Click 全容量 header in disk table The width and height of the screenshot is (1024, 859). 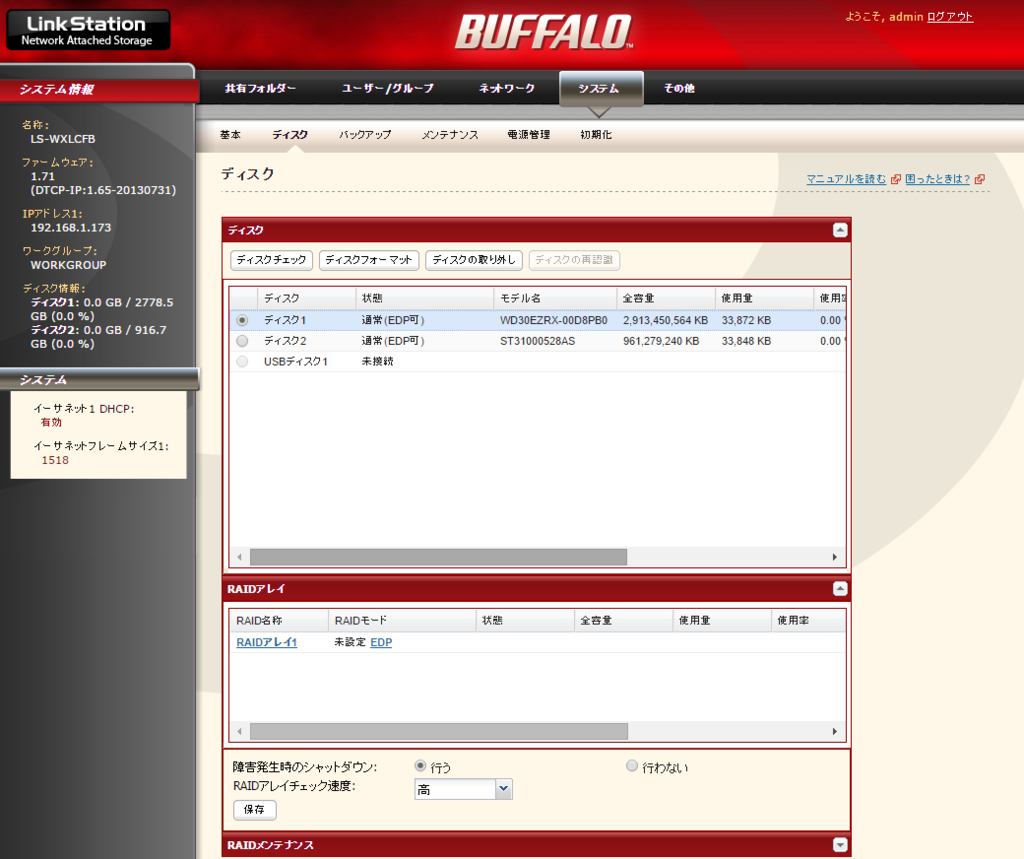click(x=666, y=298)
